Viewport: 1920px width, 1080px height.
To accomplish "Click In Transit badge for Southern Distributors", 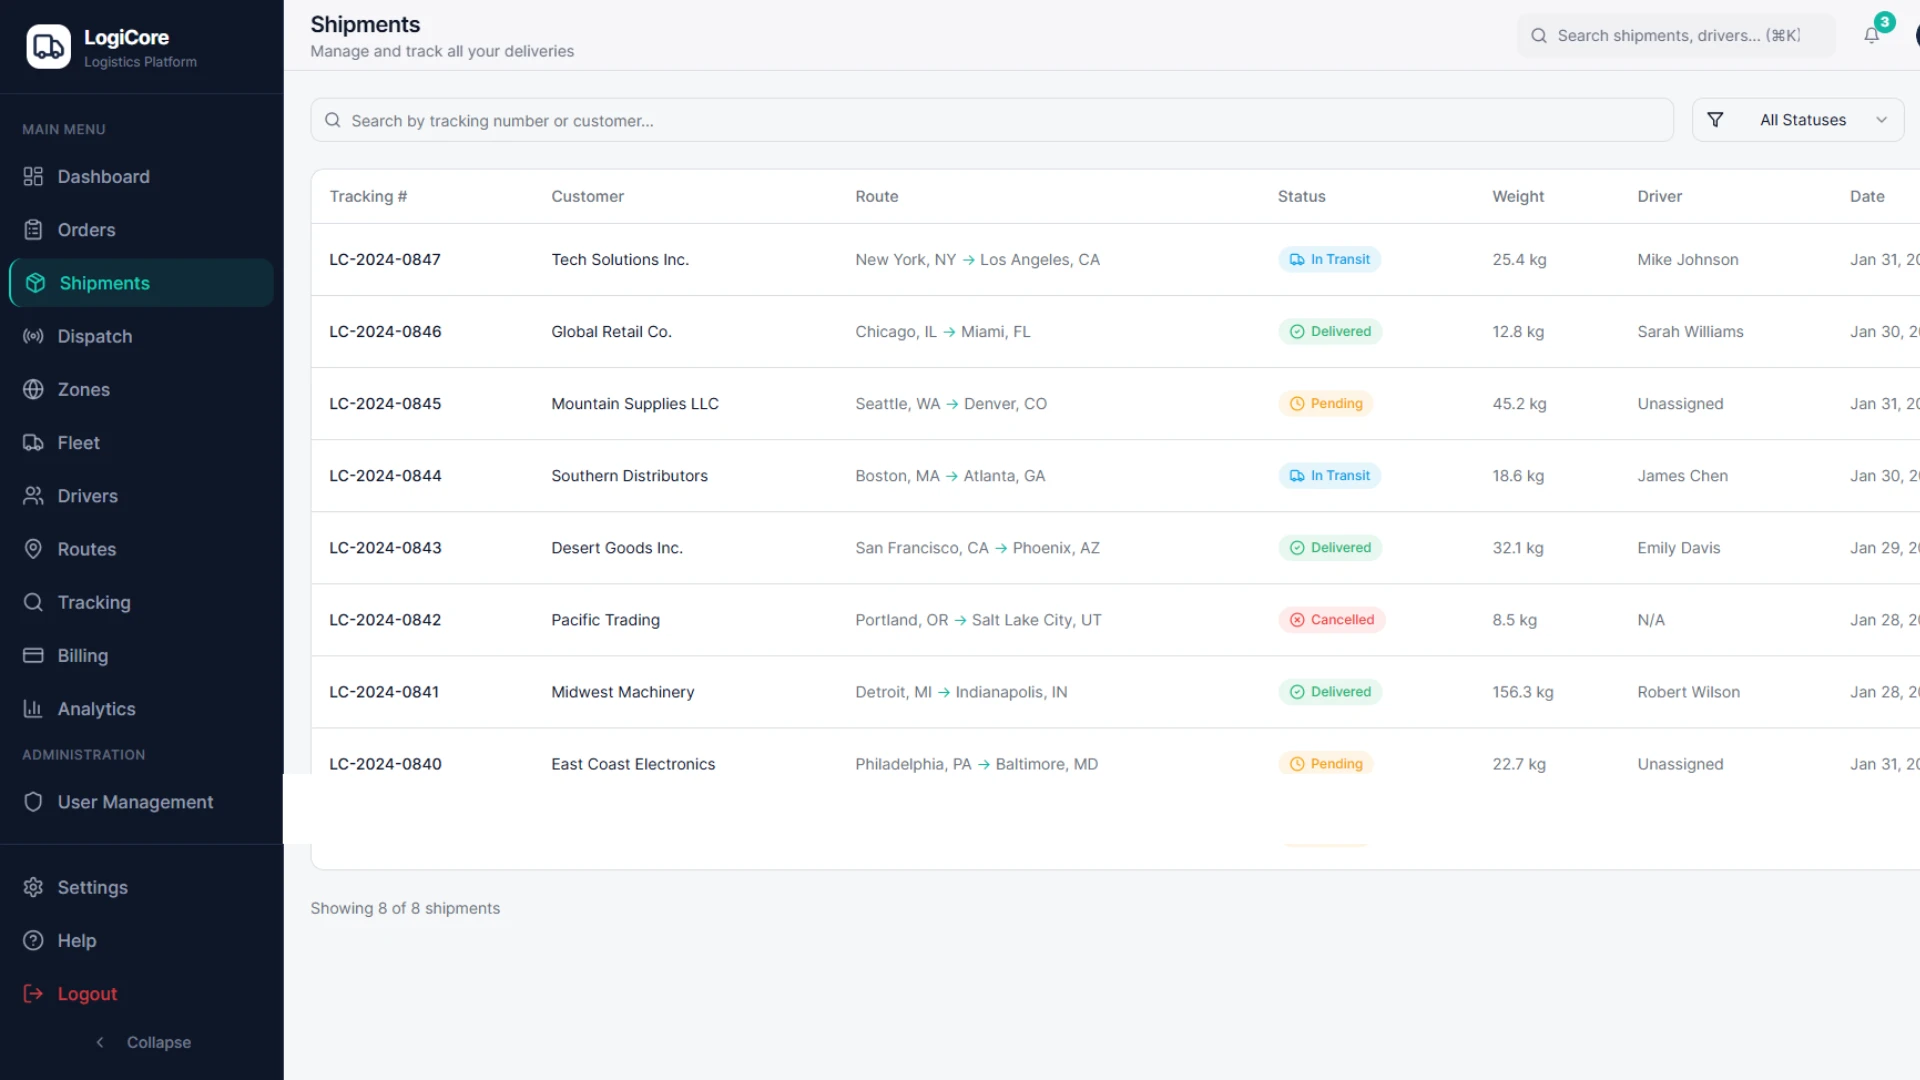I will tap(1329, 476).
